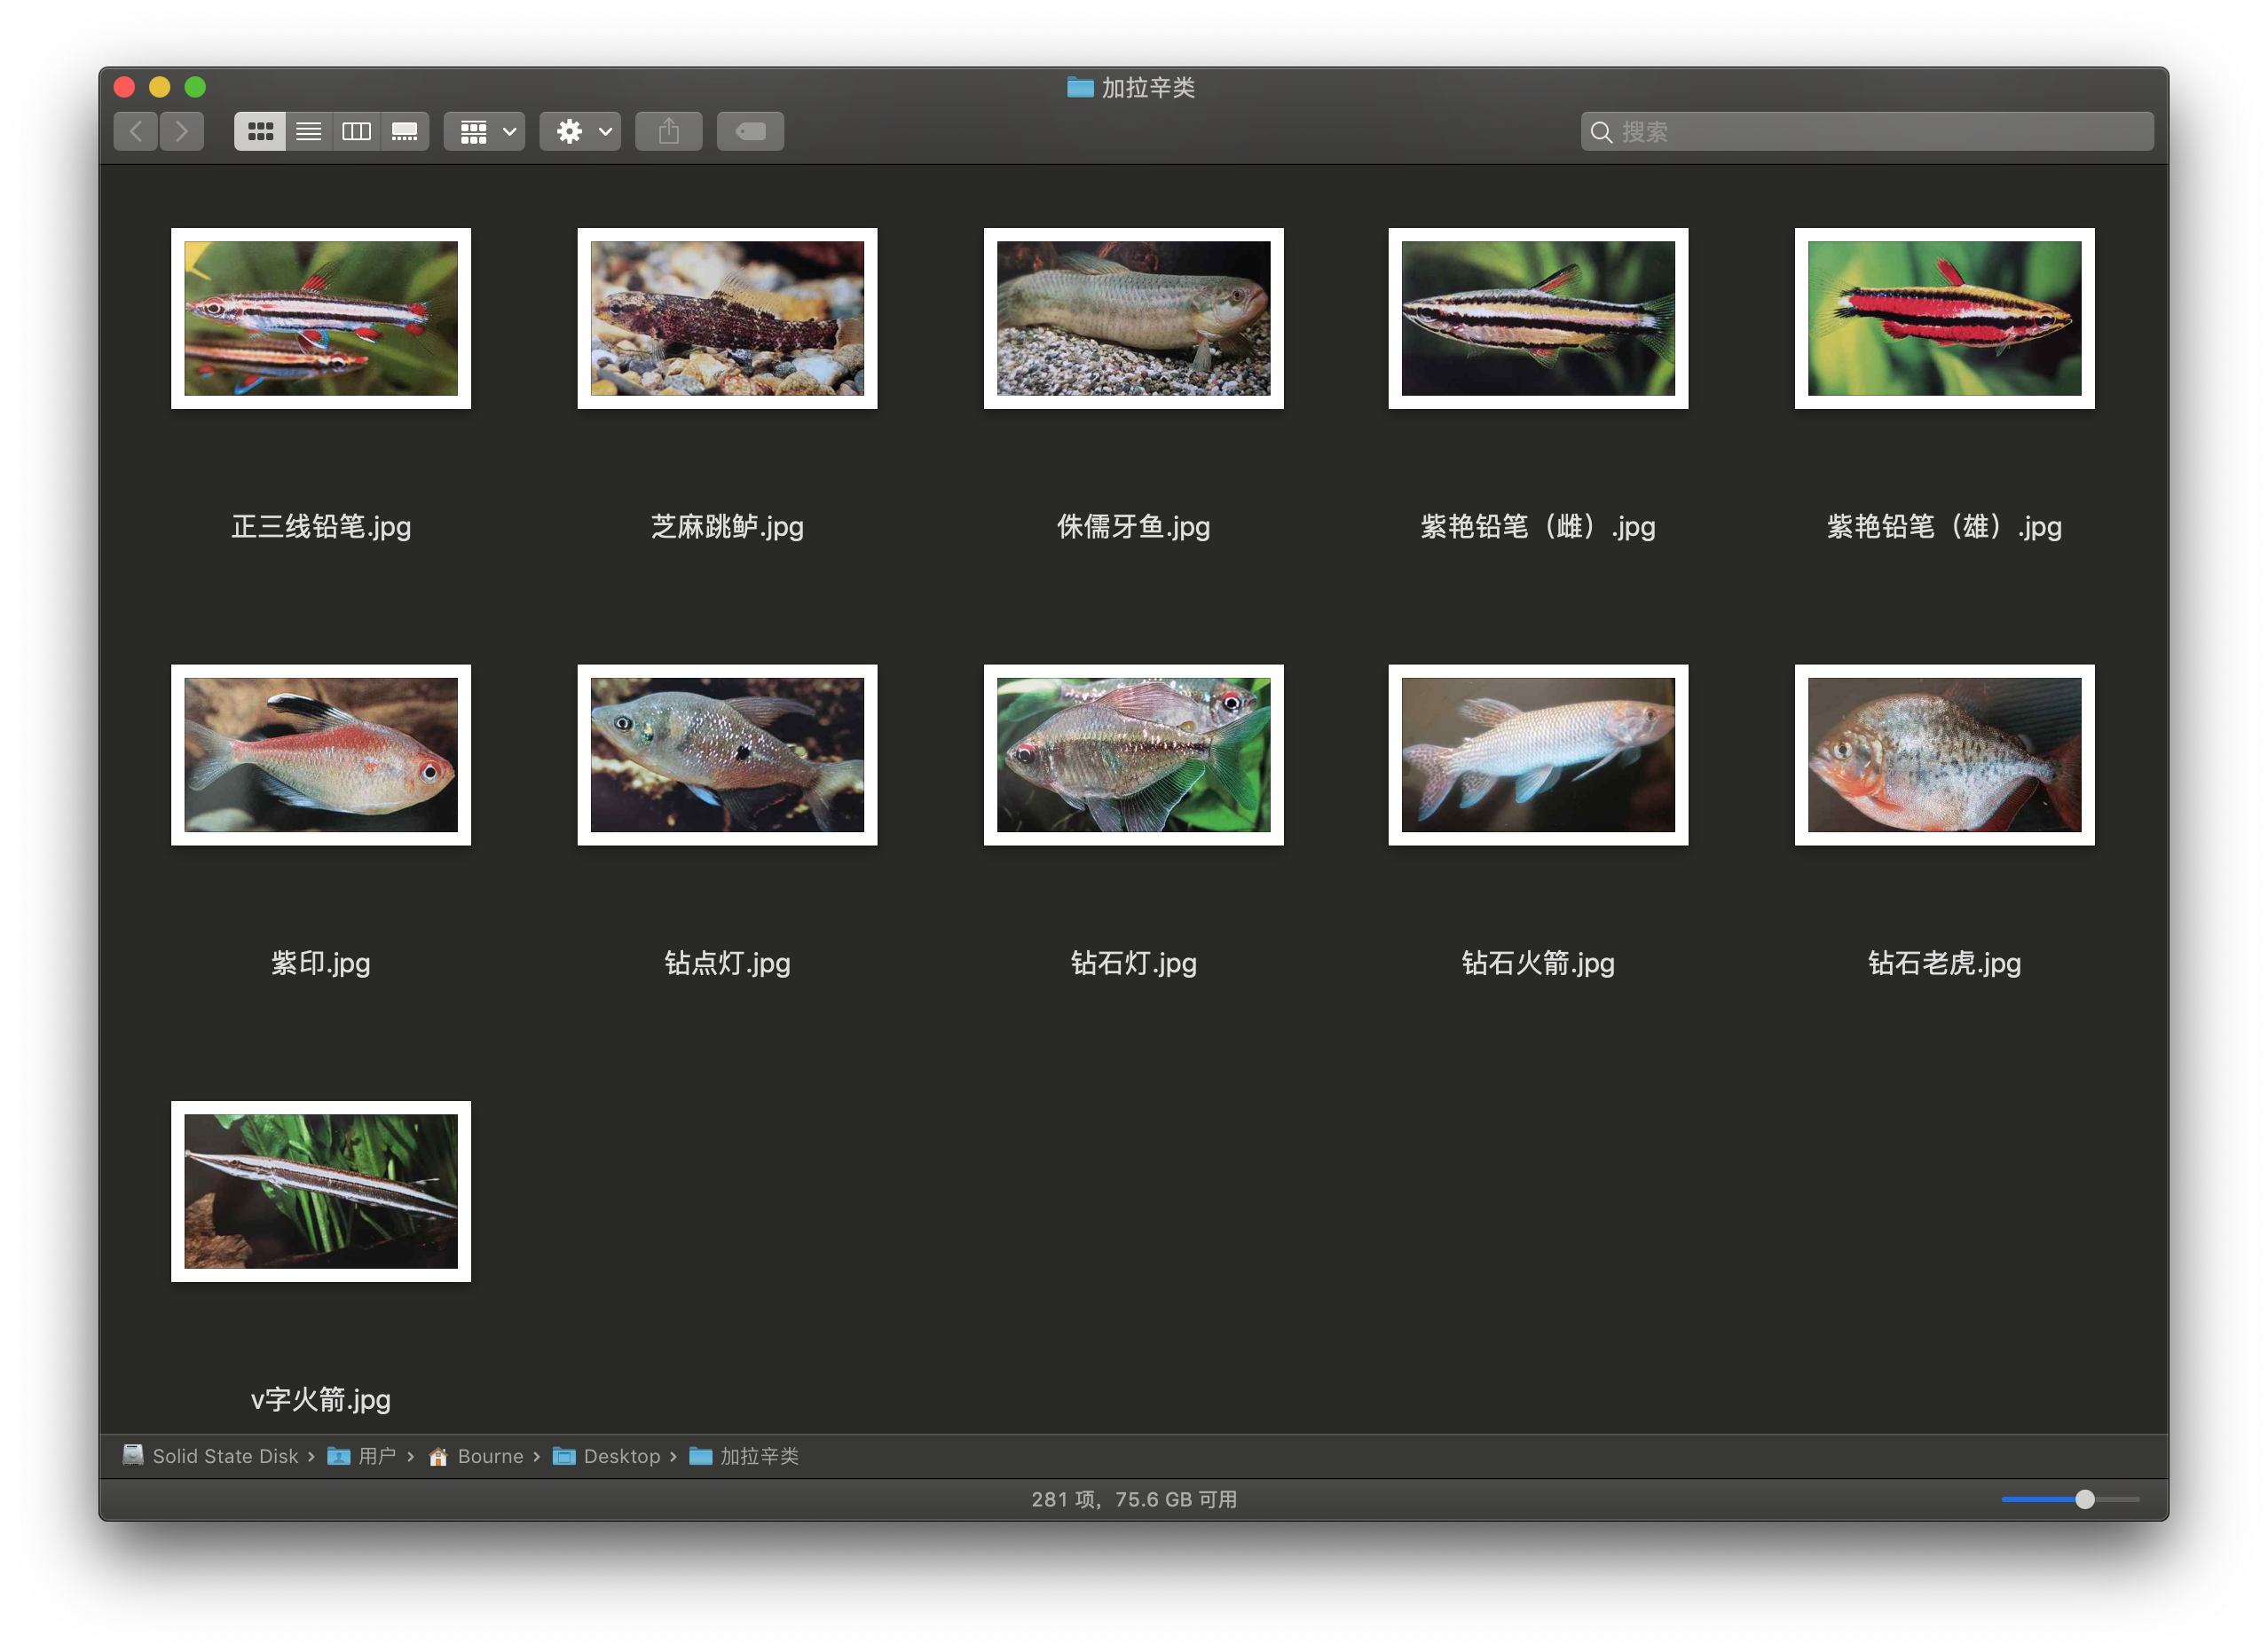Viewport: 2268px width, 1652px height.
Task: Select the 紫艳铅笔（雌）.jpg thumbnail
Action: coord(1538,318)
